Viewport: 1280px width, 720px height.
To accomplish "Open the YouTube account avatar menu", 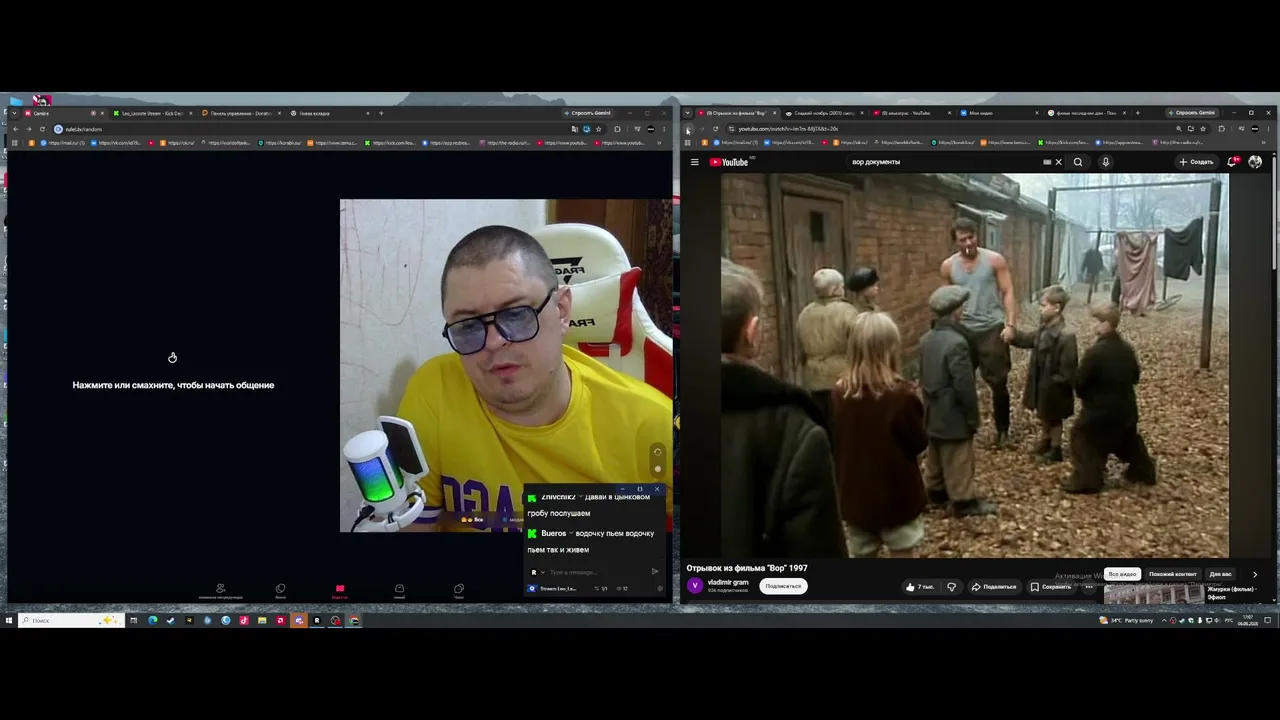I will (1255, 162).
